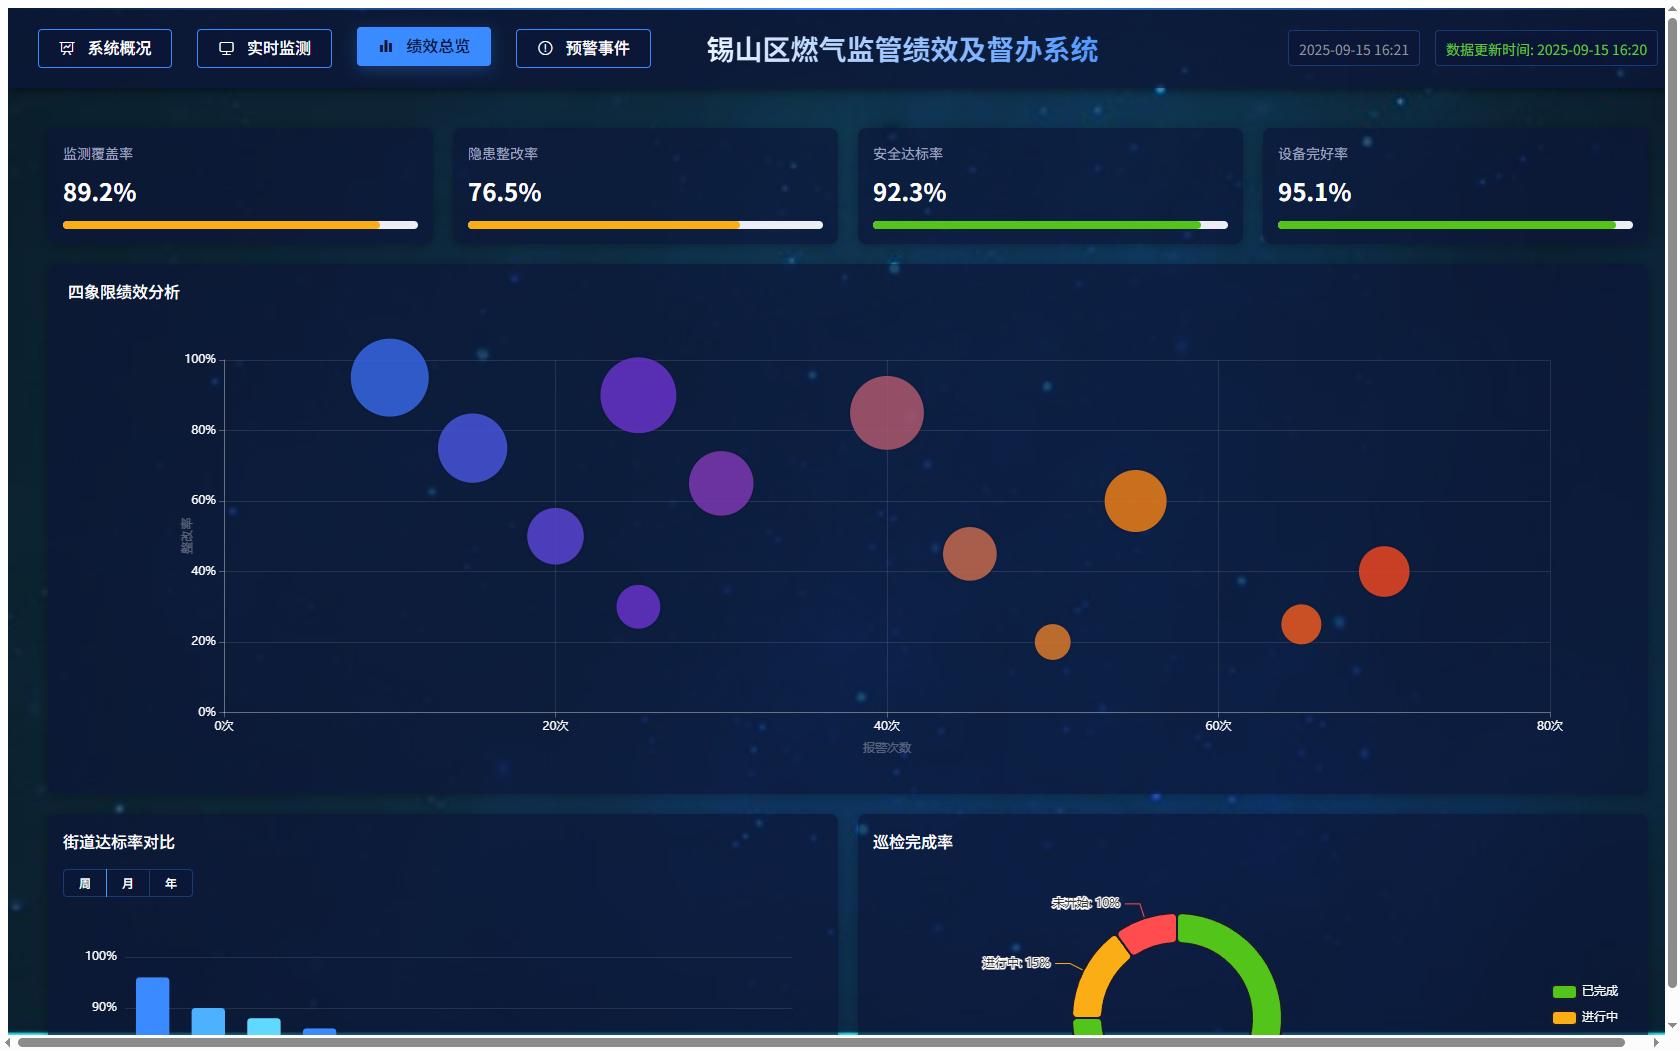This screenshot has width=1680, height=1050.
Task: Click the orange bubble at 60% level
Action: coord(1135,501)
